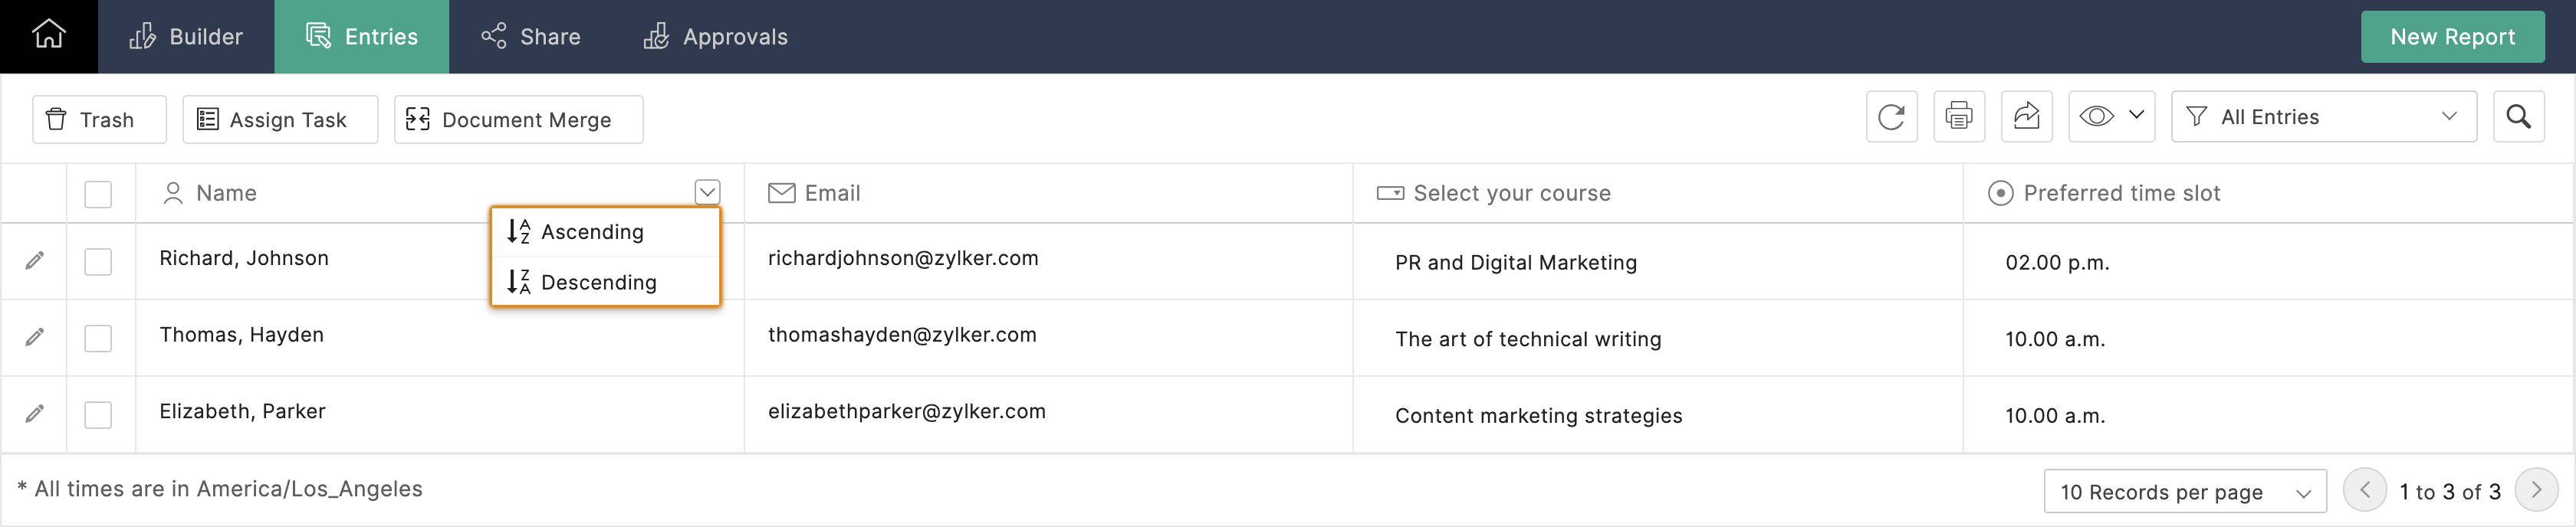This screenshot has width=2576, height=527.
Task: Toggle the select-all header checkbox
Action: click(x=98, y=194)
